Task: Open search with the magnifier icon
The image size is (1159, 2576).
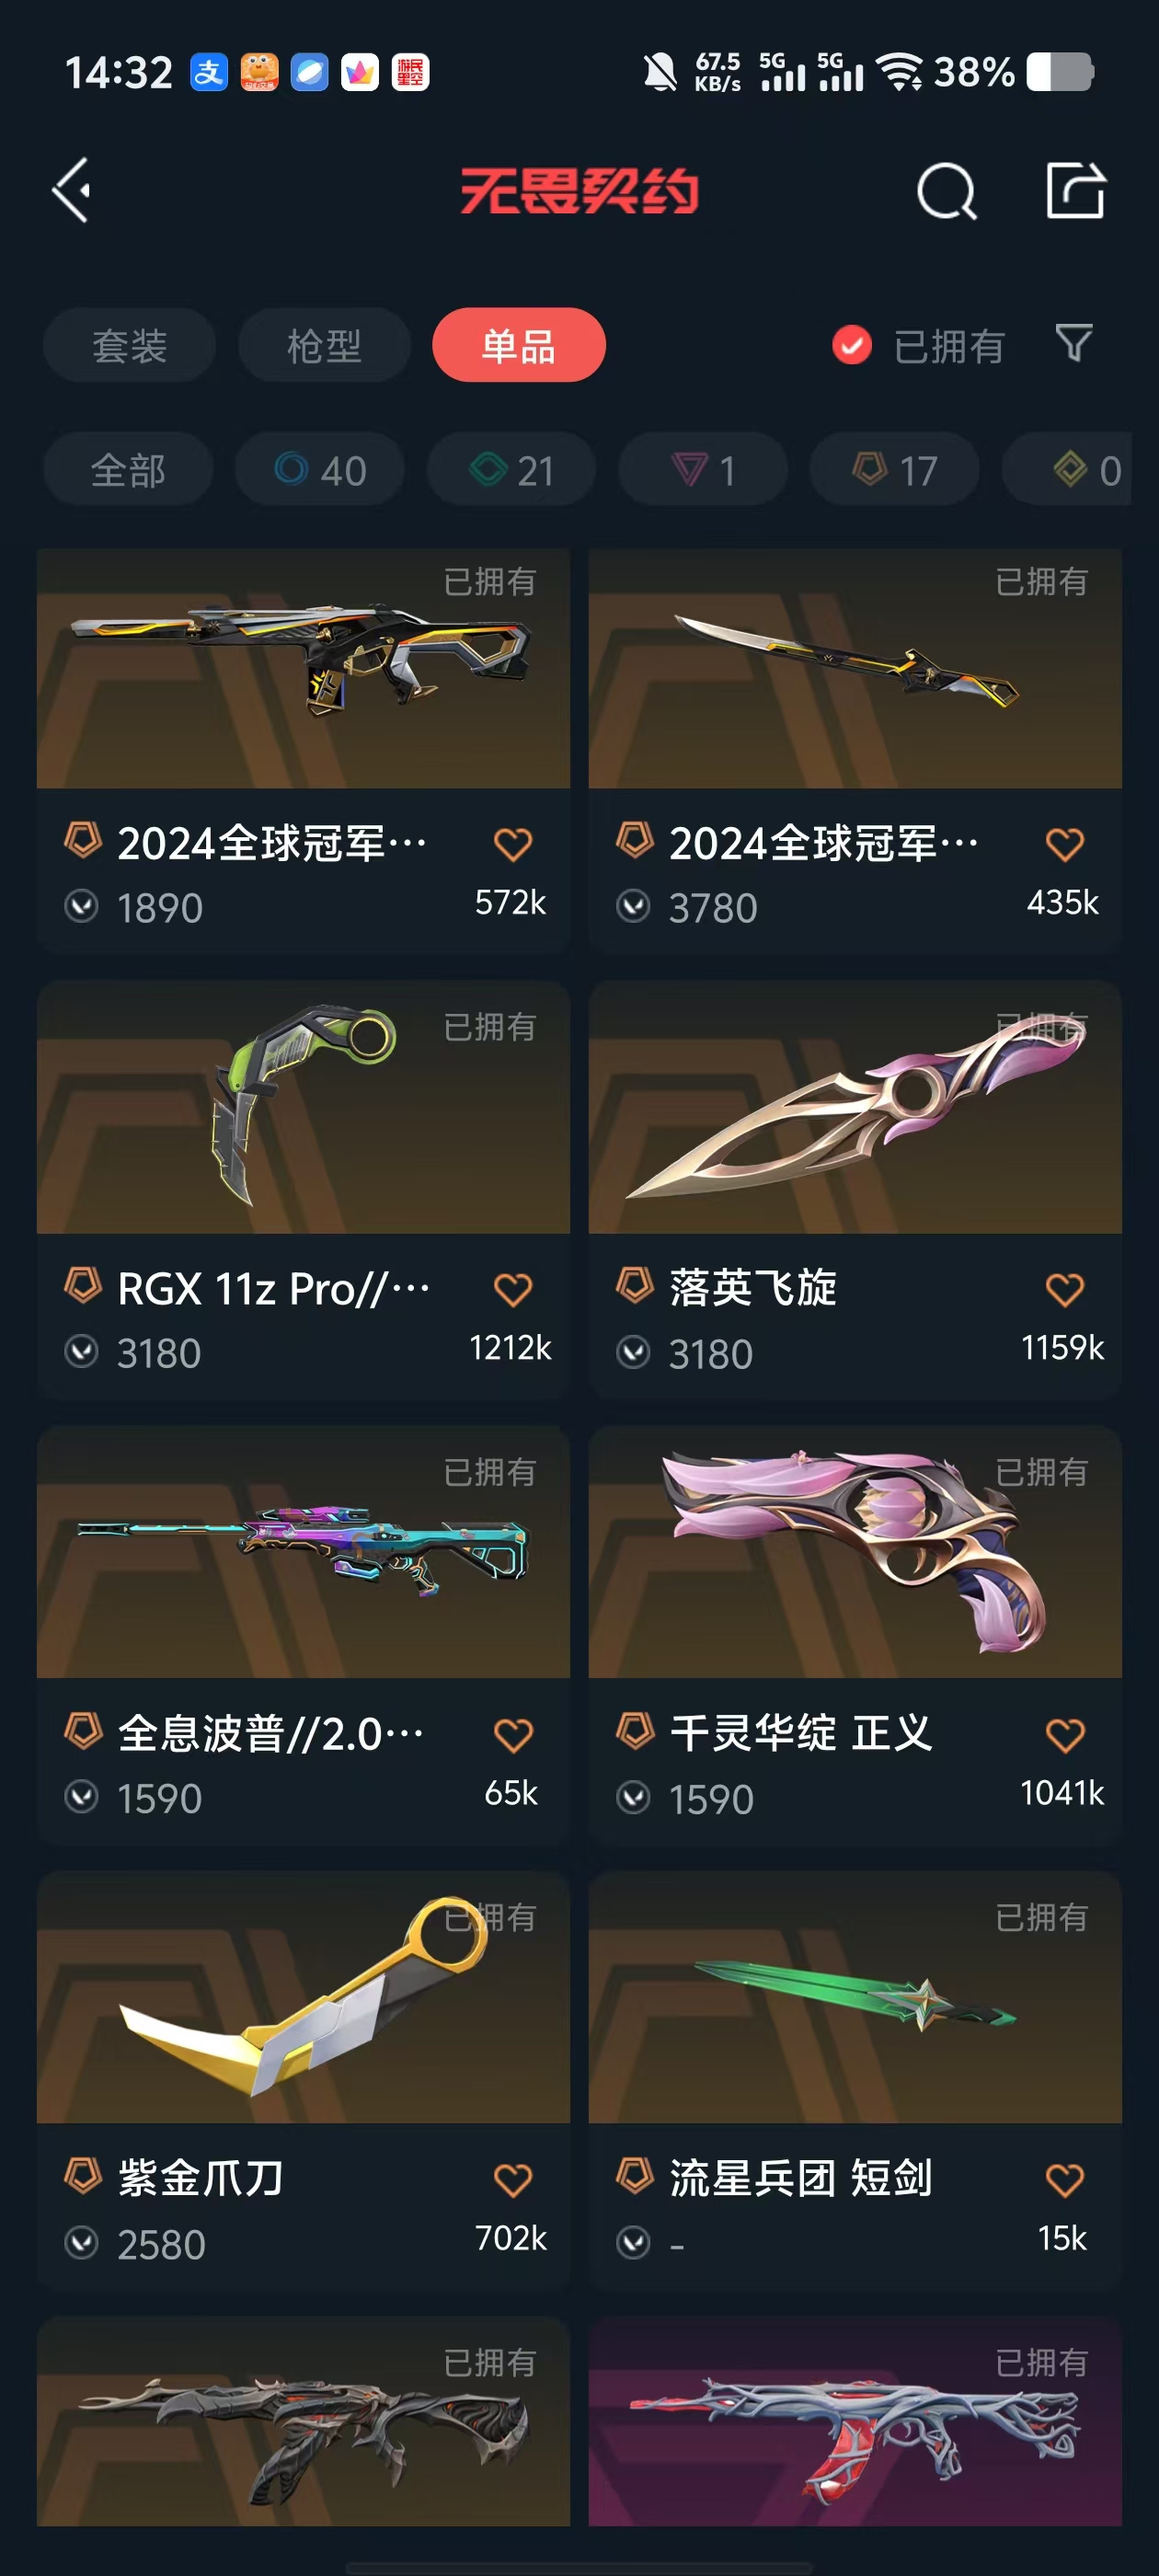Action: [x=946, y=190]
